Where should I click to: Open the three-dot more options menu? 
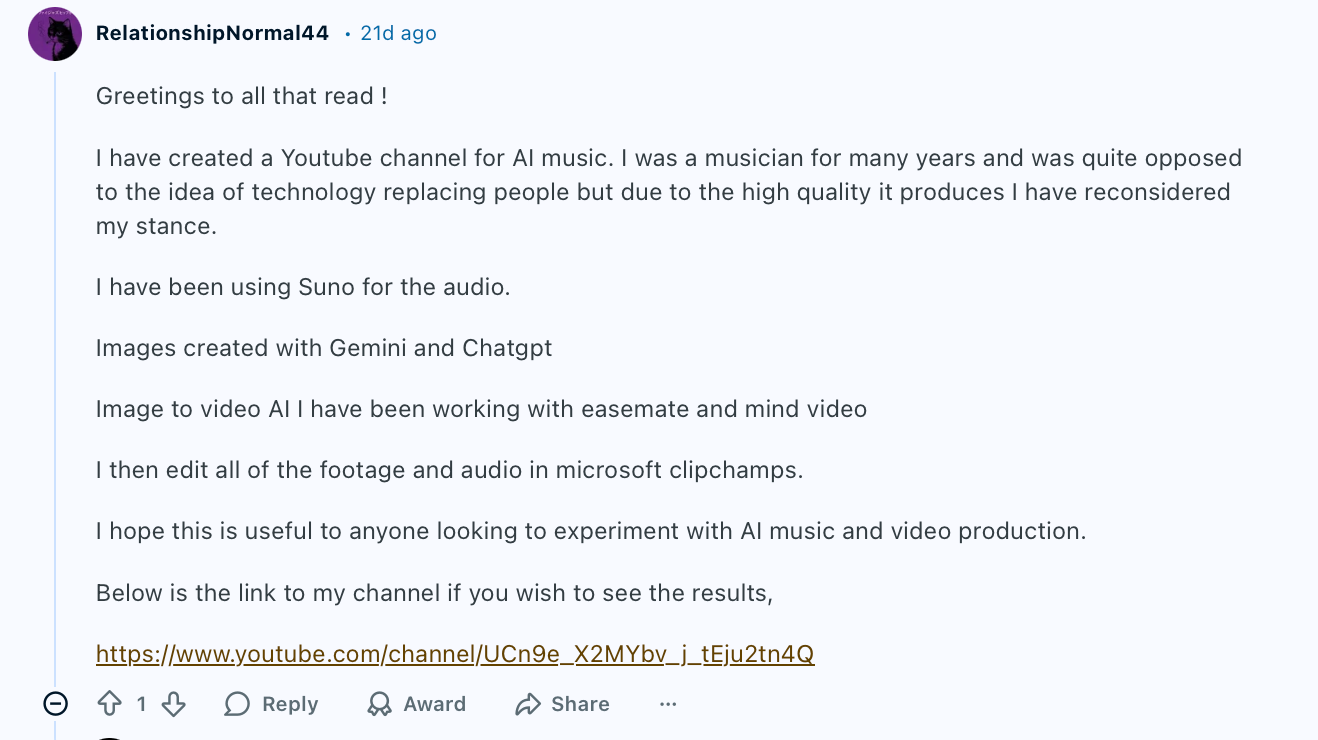pos(668,704)
